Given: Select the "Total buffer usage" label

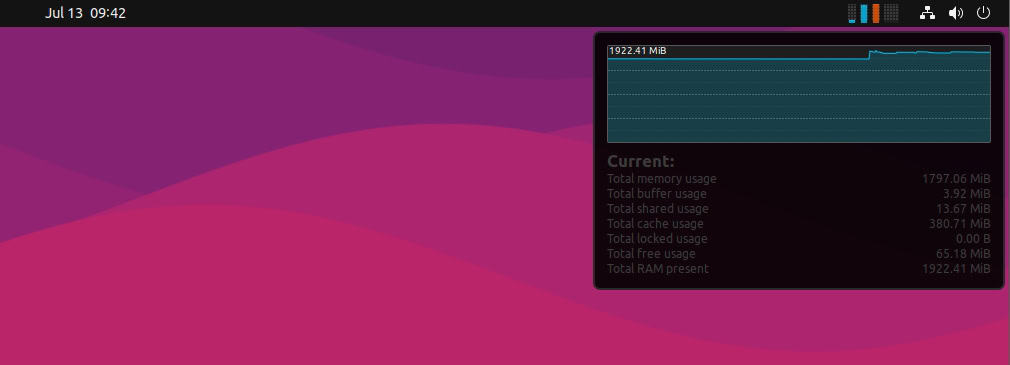Looking at the screenshot, I should (657, 194).
